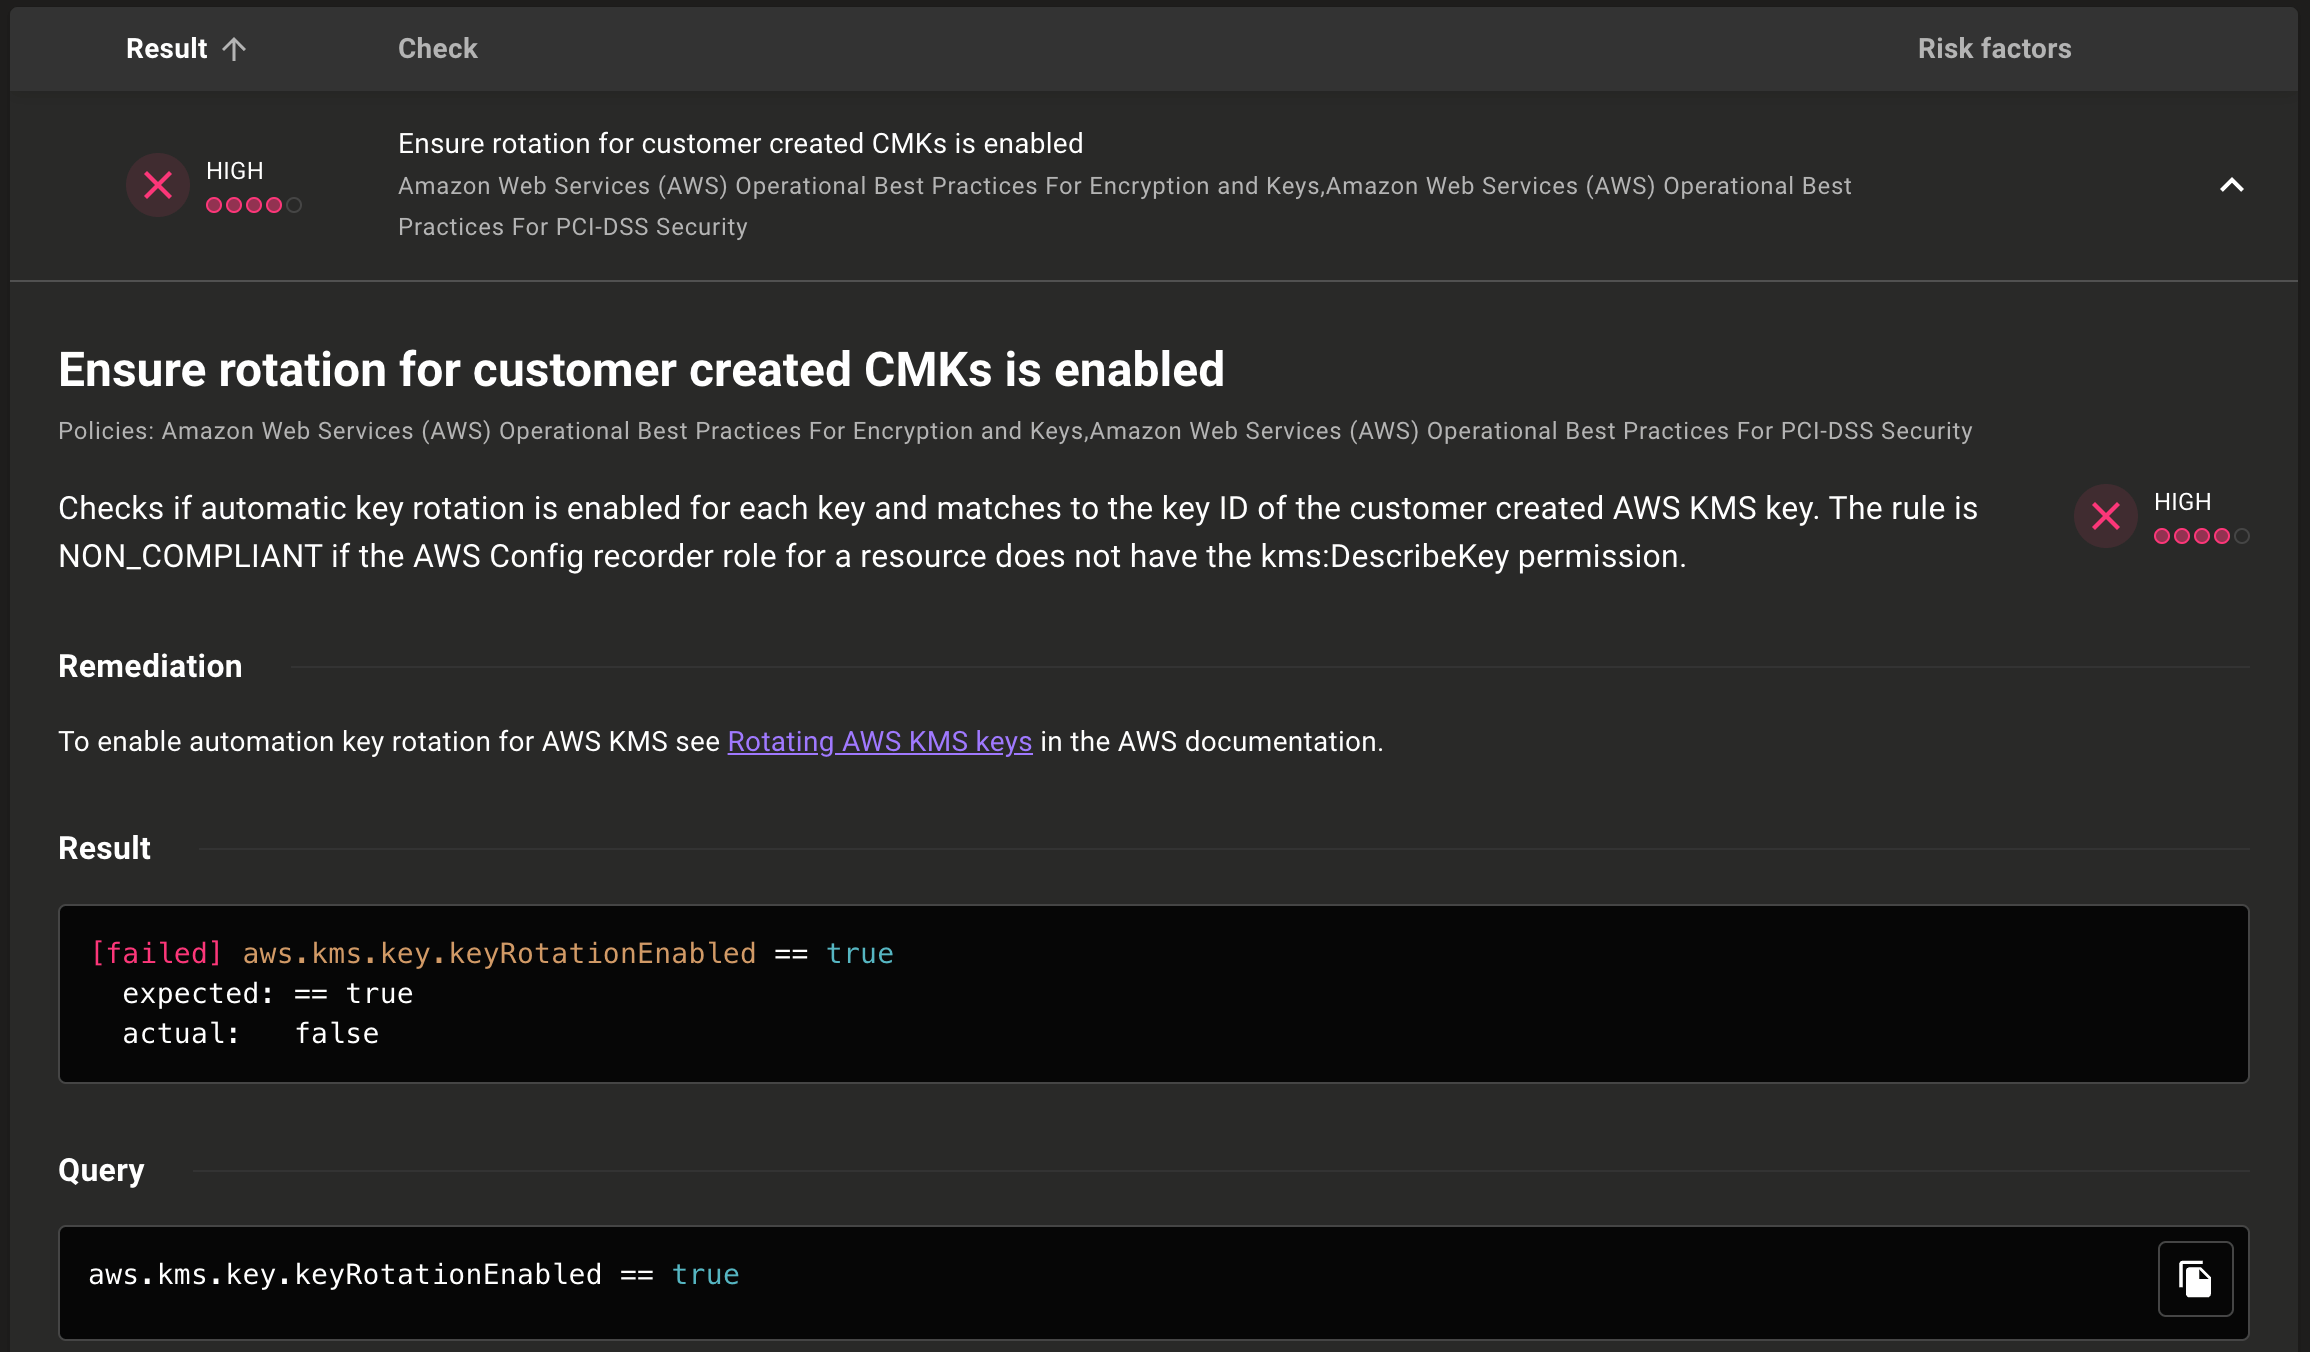This screenshot has height=1352, width=2310.
Task: Click the check title in the table row
Action: click(x=740, y=144)
